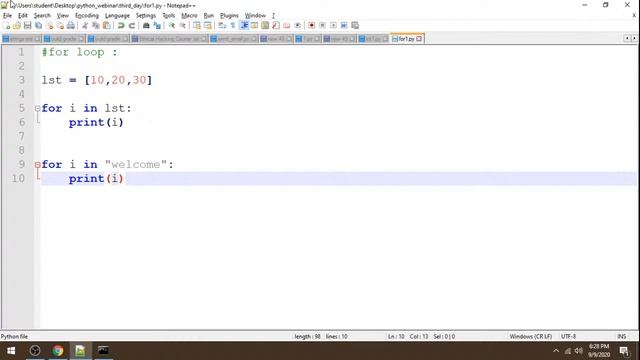Click 'Ln : 10' in the status bar
Viewport: 640px width, 360px height.
pos(396,336)
